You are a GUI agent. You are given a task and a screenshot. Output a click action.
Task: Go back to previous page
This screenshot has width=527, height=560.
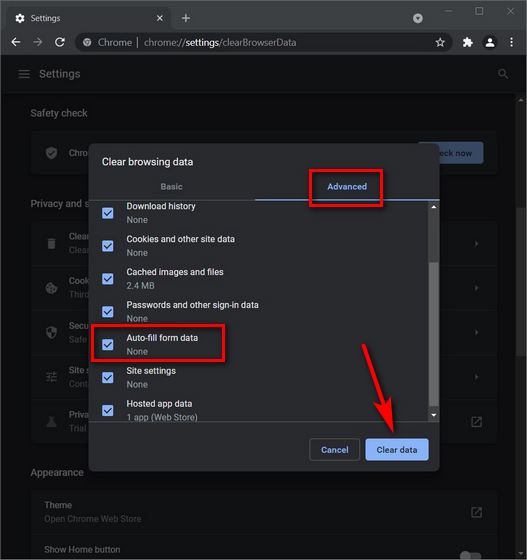[x=16, y=42]
